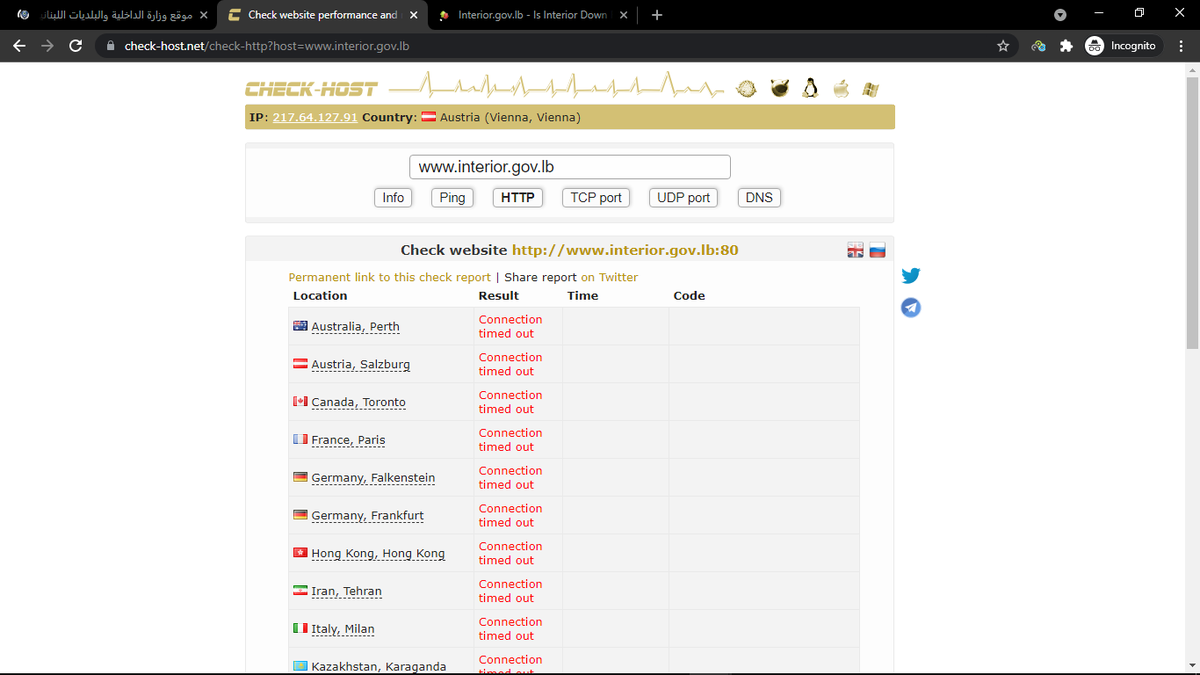The height and width of the screenshot is (675, 1200).
Task: Click the black devil-cat icon in header
Action: click(779, 89)
